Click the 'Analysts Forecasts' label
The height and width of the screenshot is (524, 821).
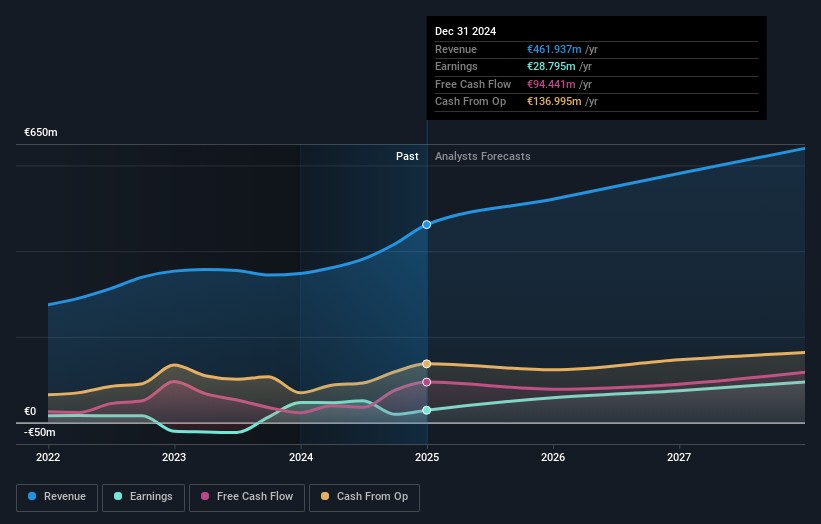[483, 156]
